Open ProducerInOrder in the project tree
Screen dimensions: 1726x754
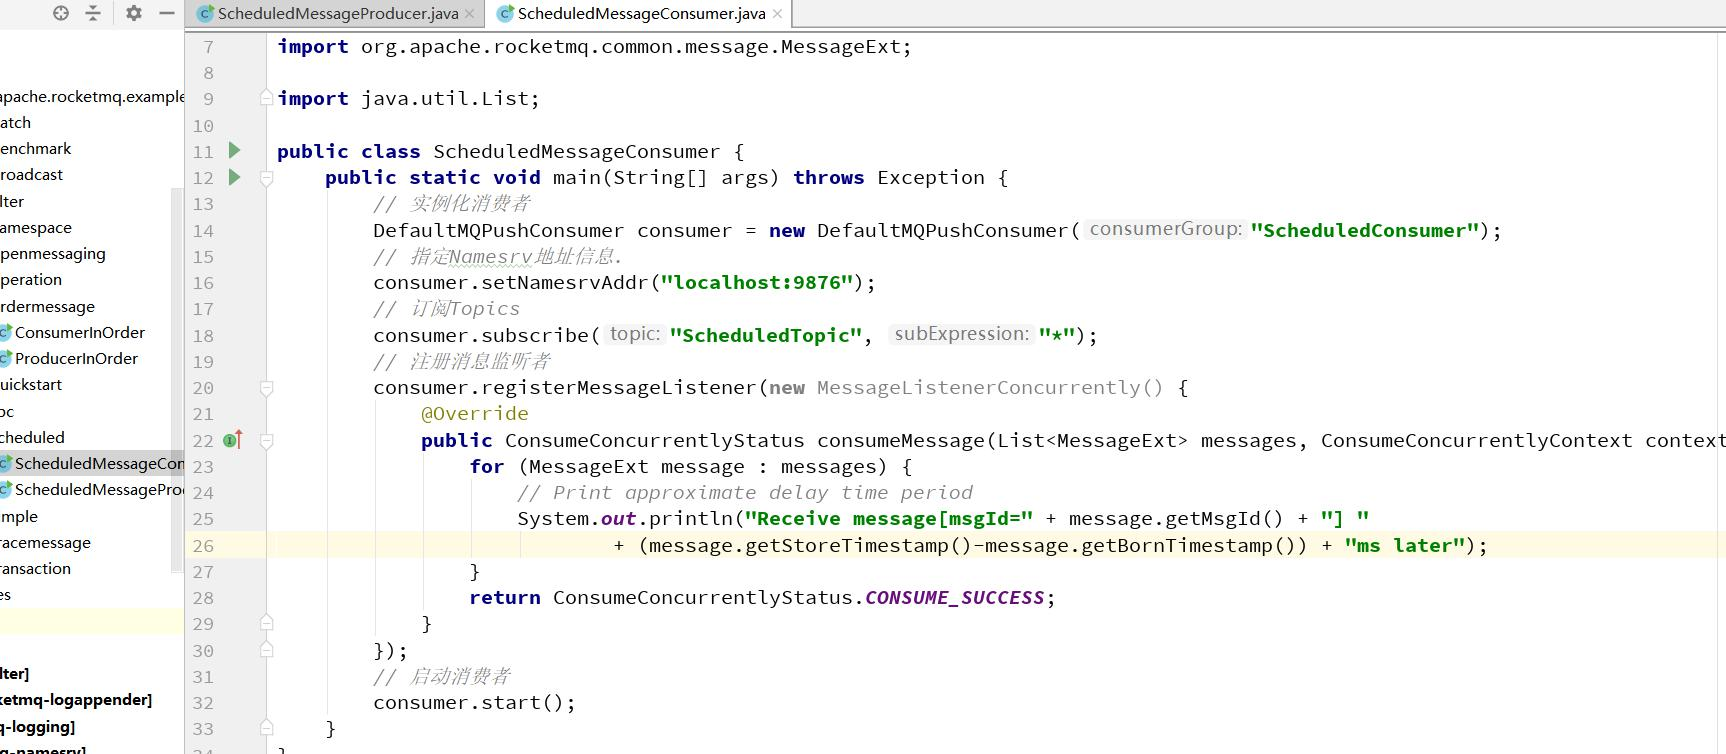click(x=76, y=358)
